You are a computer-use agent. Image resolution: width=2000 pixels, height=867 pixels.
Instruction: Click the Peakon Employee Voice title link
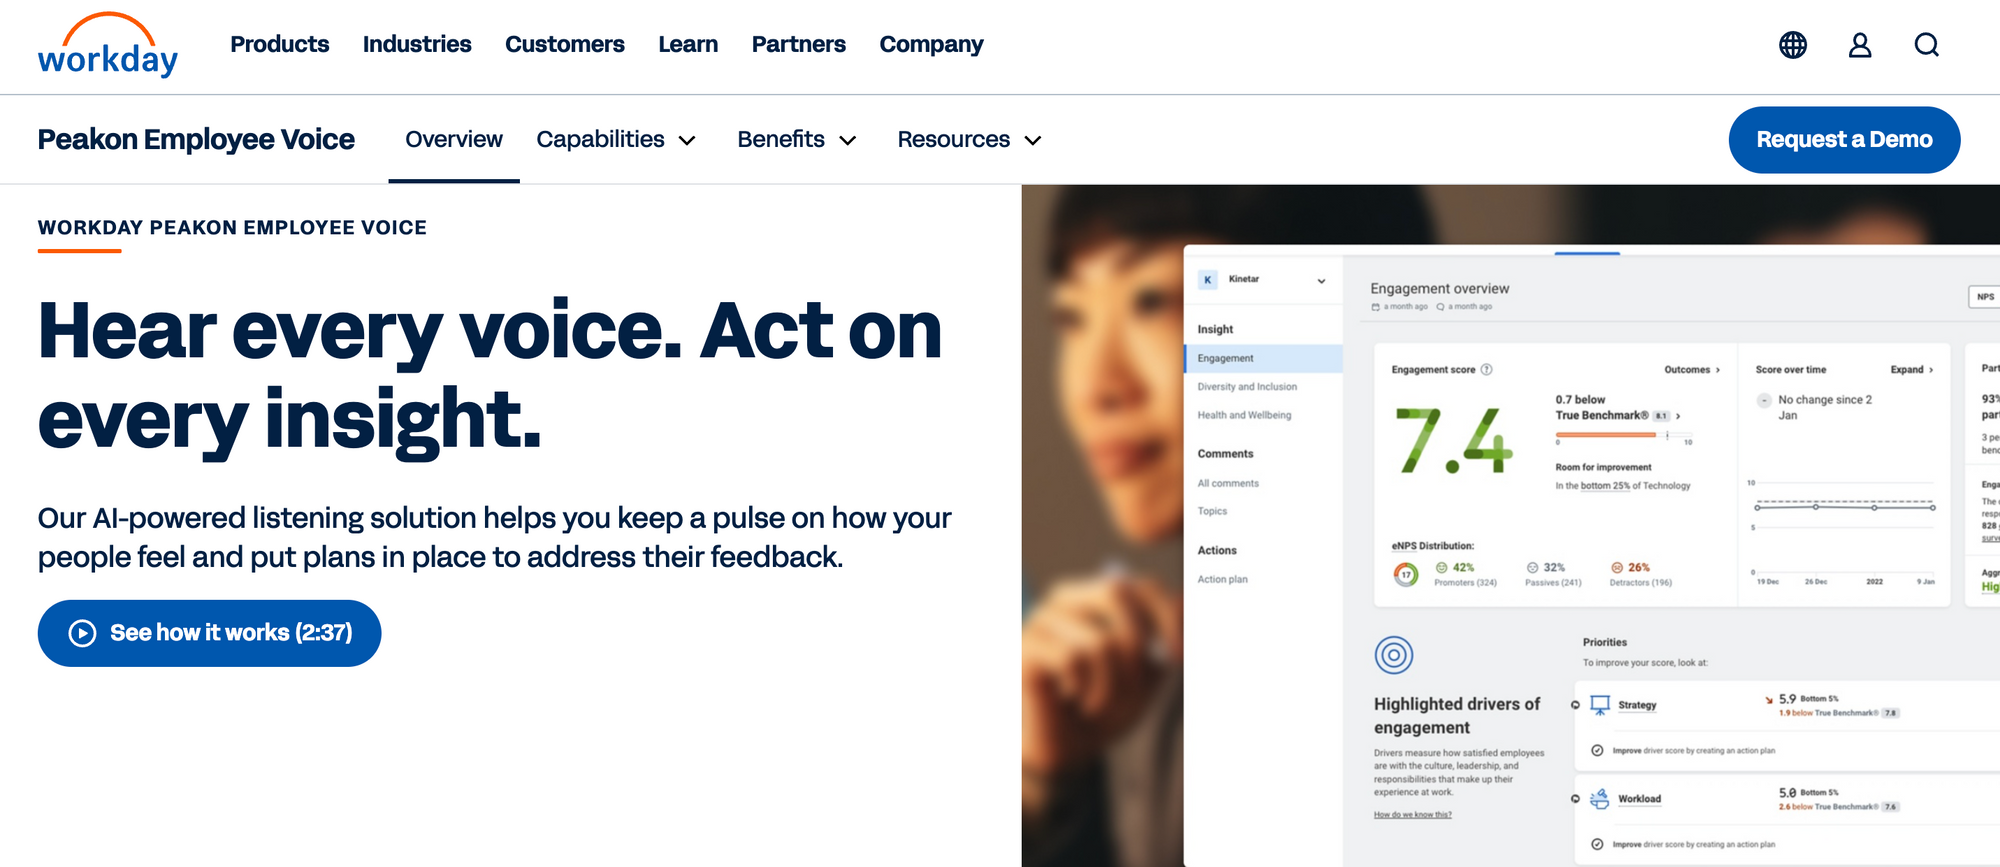tap(196, 140)
